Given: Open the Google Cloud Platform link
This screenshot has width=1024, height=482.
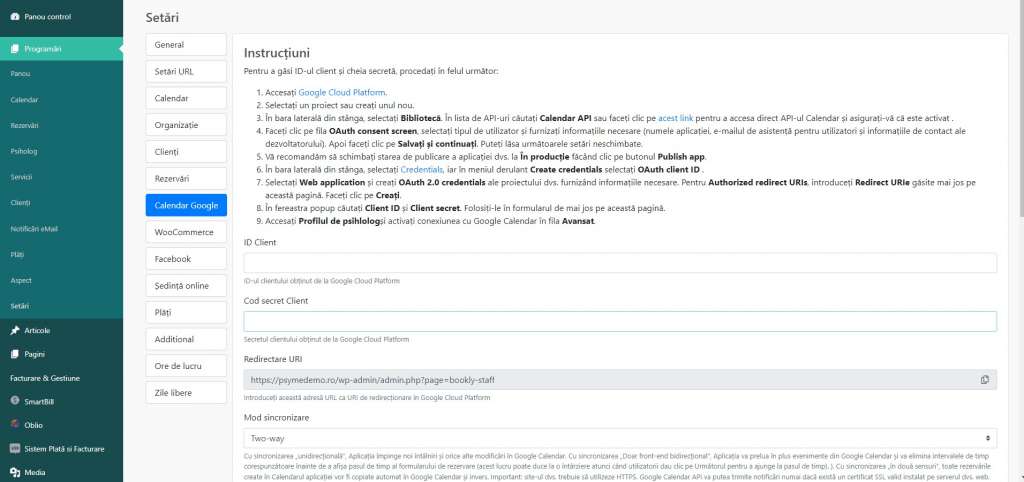Looking at the screenshot, I should point(342,93).
